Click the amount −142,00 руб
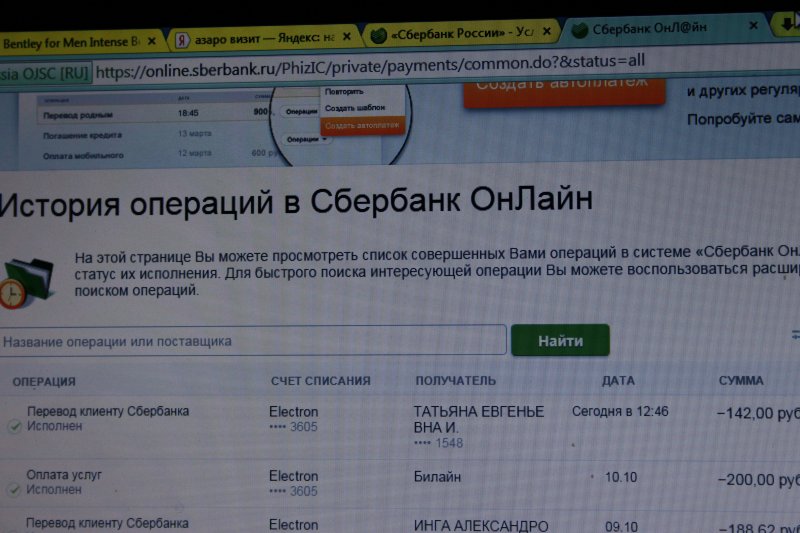This screenshot has height=533, width=800. pyautogui.click(x=758, y=413)
